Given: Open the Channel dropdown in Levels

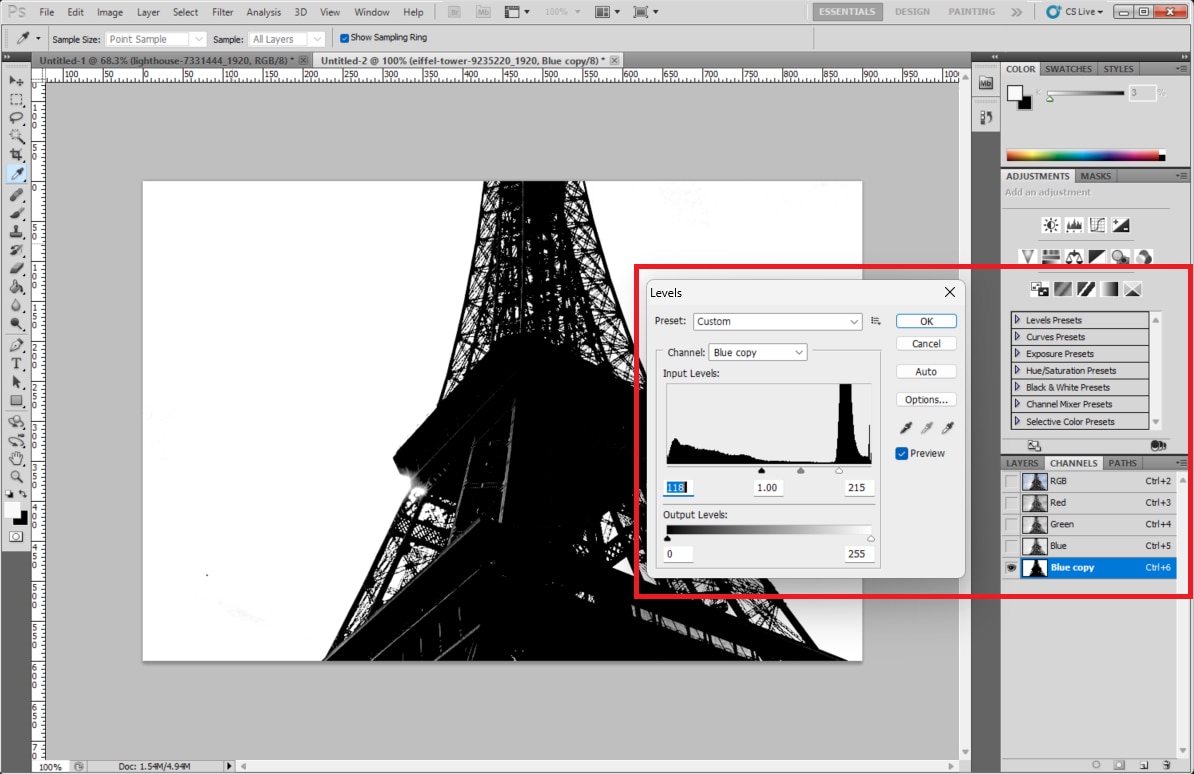Looking at the screenshot, I should [x=758, y=353].
